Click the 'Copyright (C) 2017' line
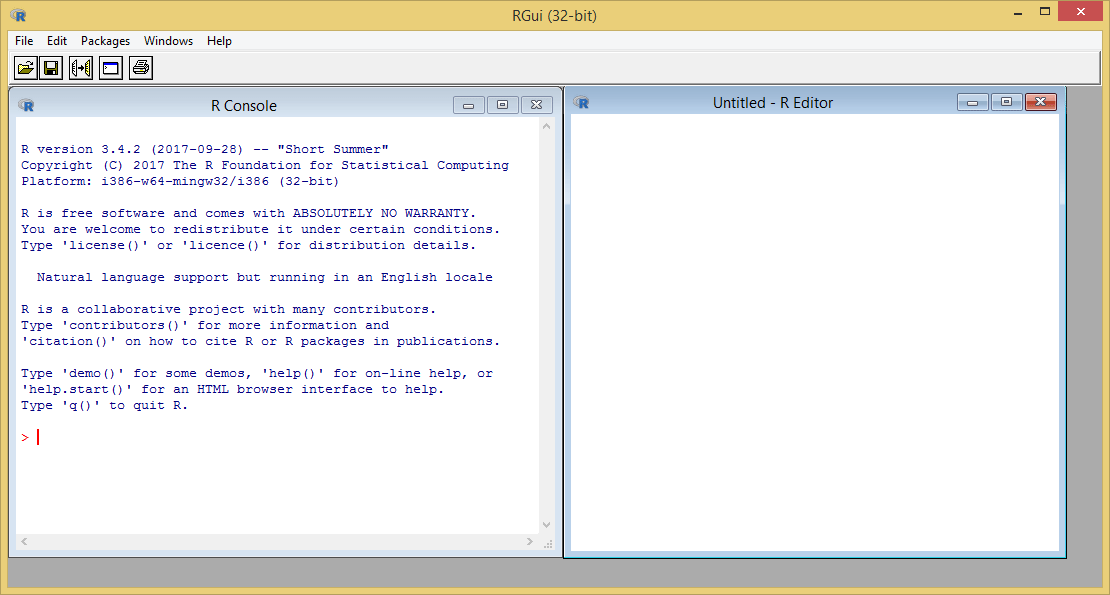The image size is (1110, 595). point(265,165)
